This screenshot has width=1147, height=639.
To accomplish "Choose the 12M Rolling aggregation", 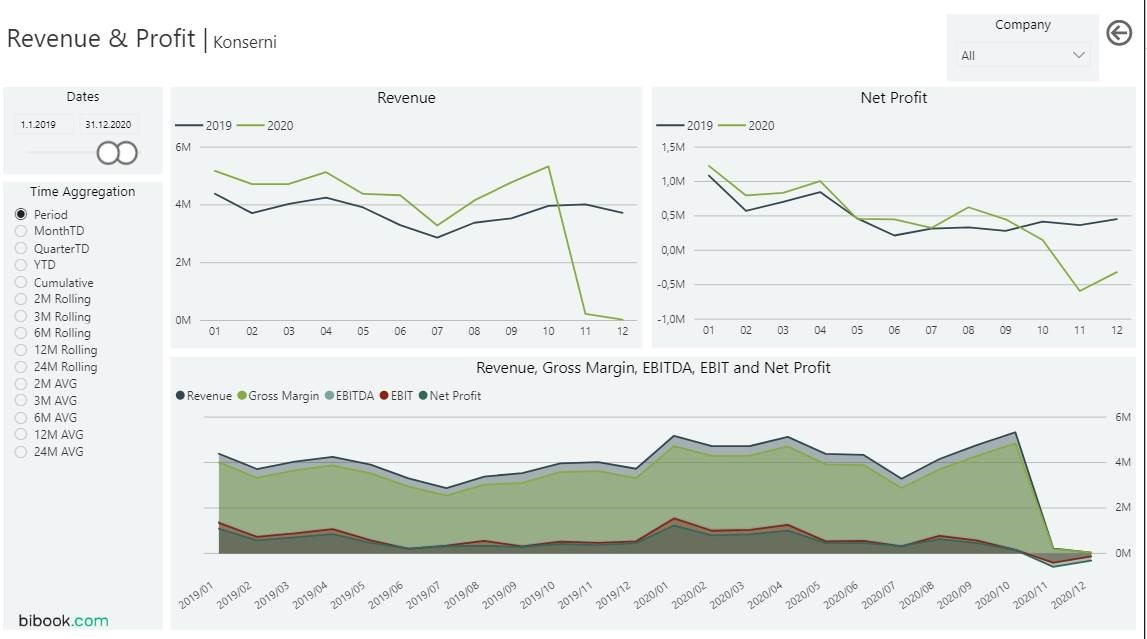I will click(21, 351).
